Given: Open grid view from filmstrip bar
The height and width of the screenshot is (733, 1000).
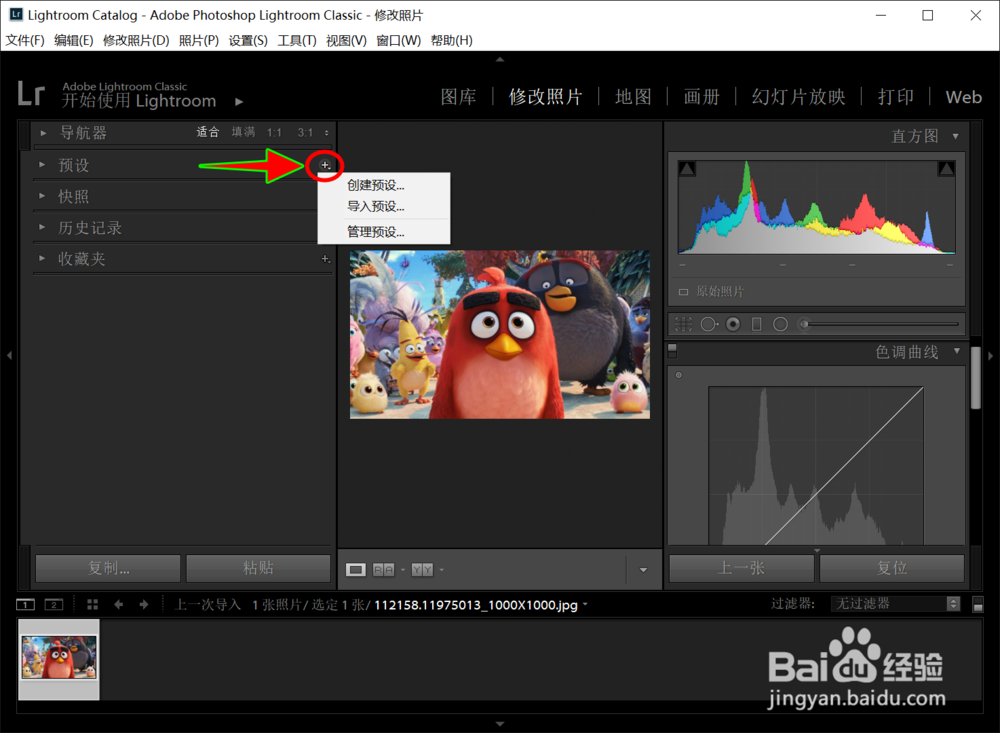Looking at the screenshot, I should [92, 604].
